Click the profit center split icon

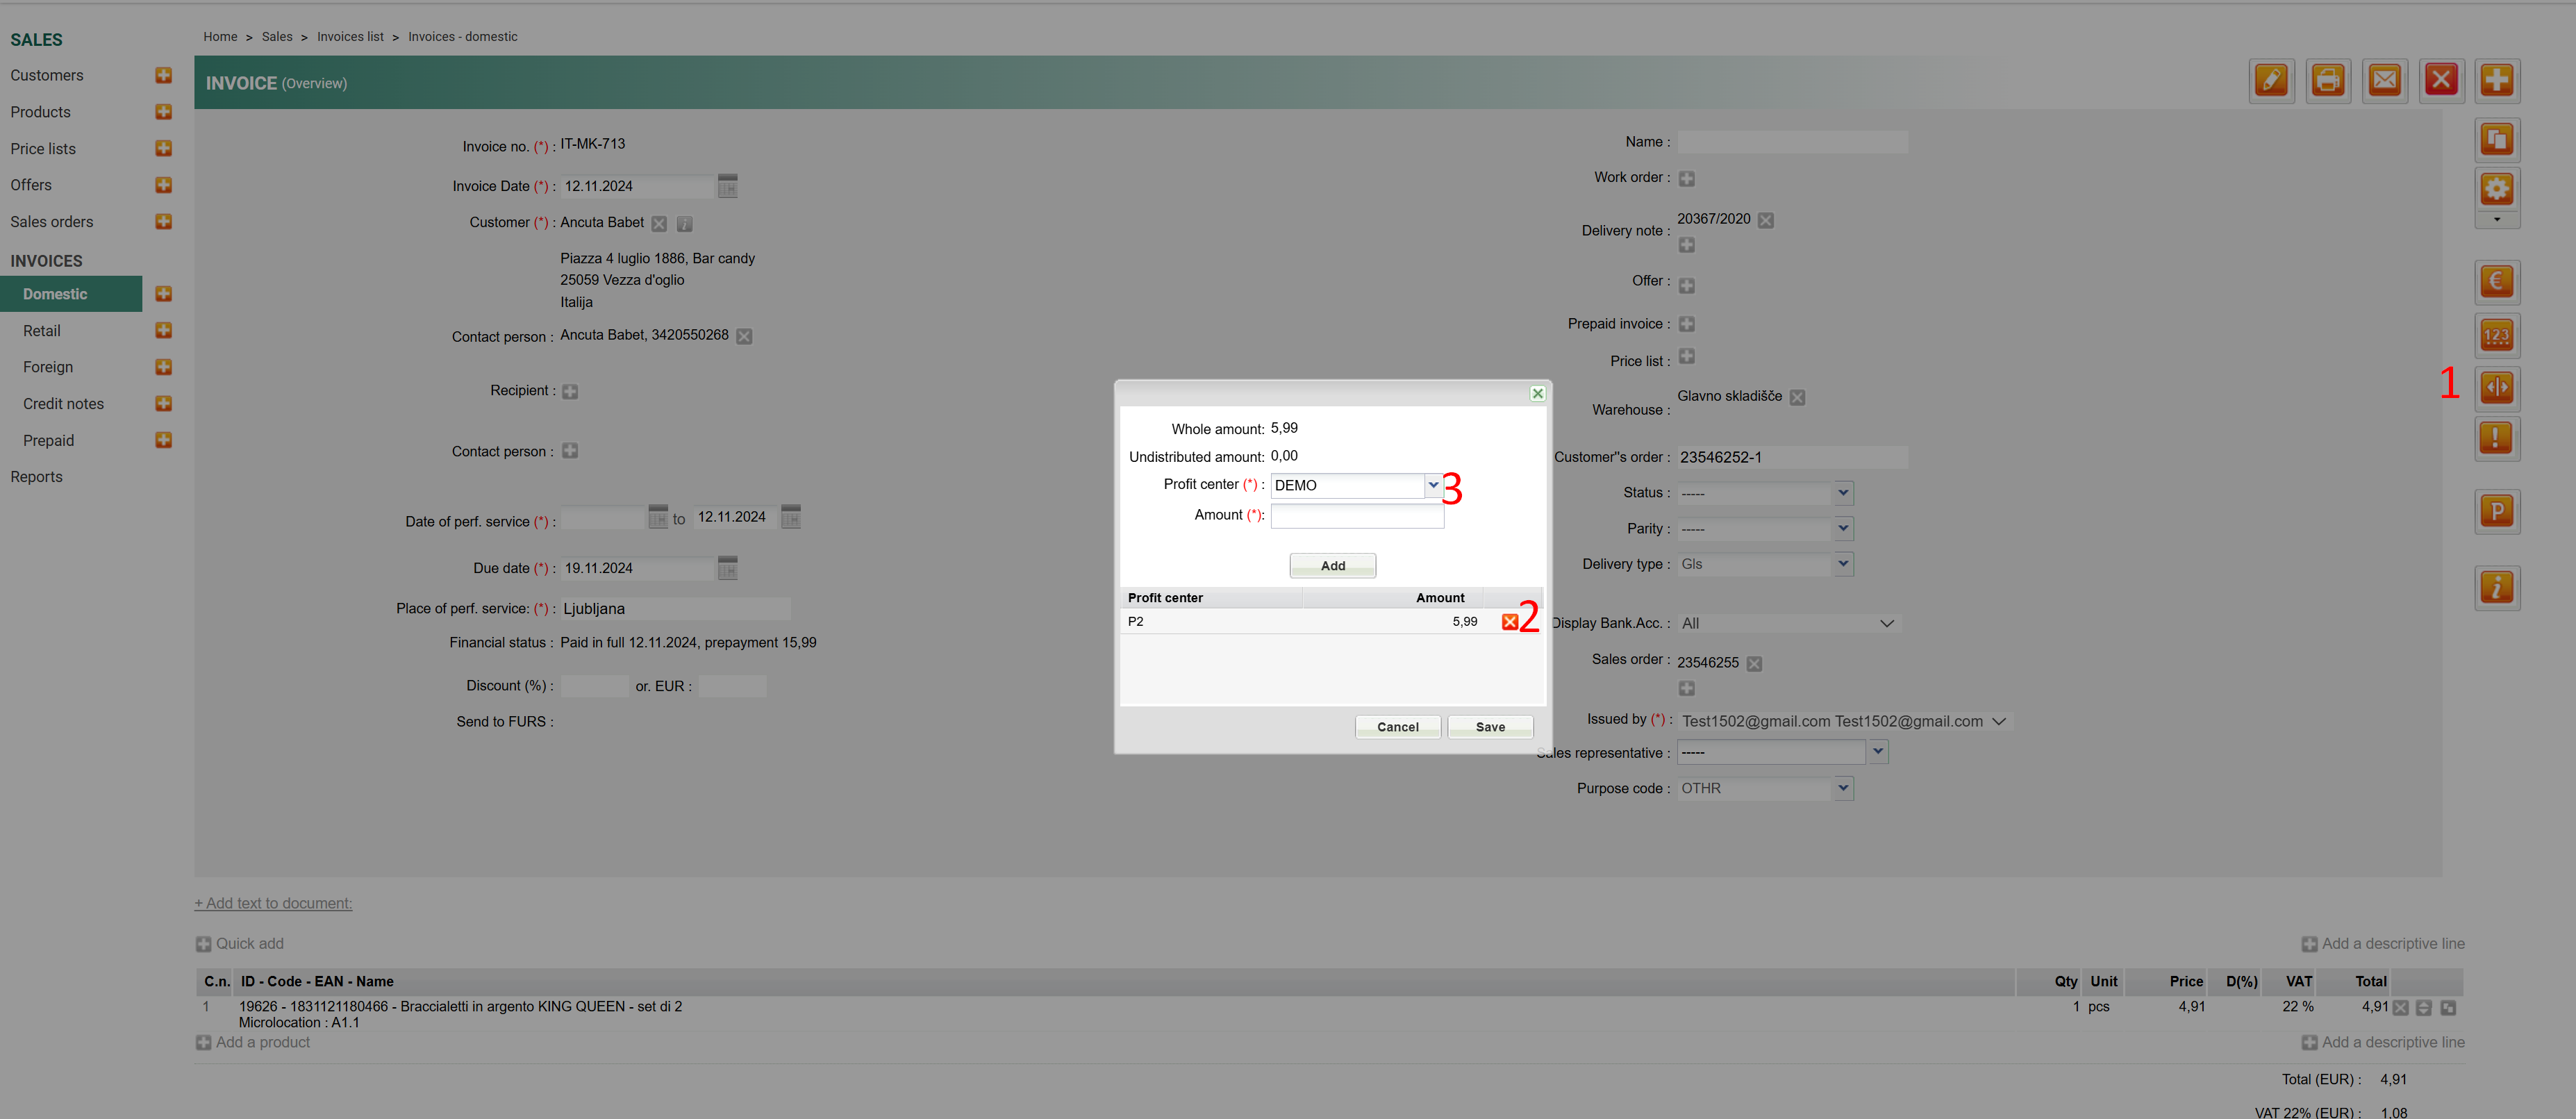[x=2496, y=387]
